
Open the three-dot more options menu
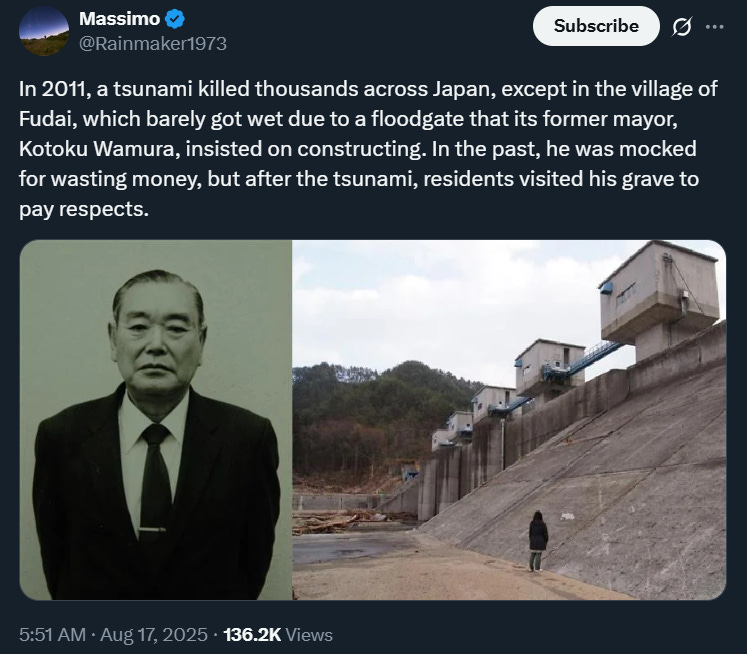715,27
